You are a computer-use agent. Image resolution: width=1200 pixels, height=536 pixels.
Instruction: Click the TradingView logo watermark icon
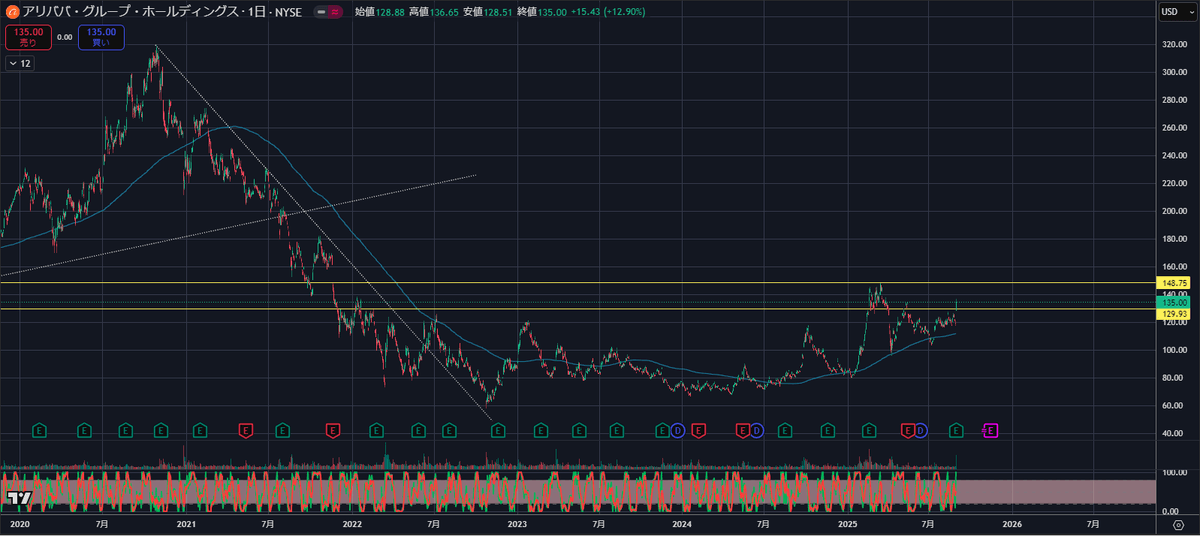tap(17, 498)
